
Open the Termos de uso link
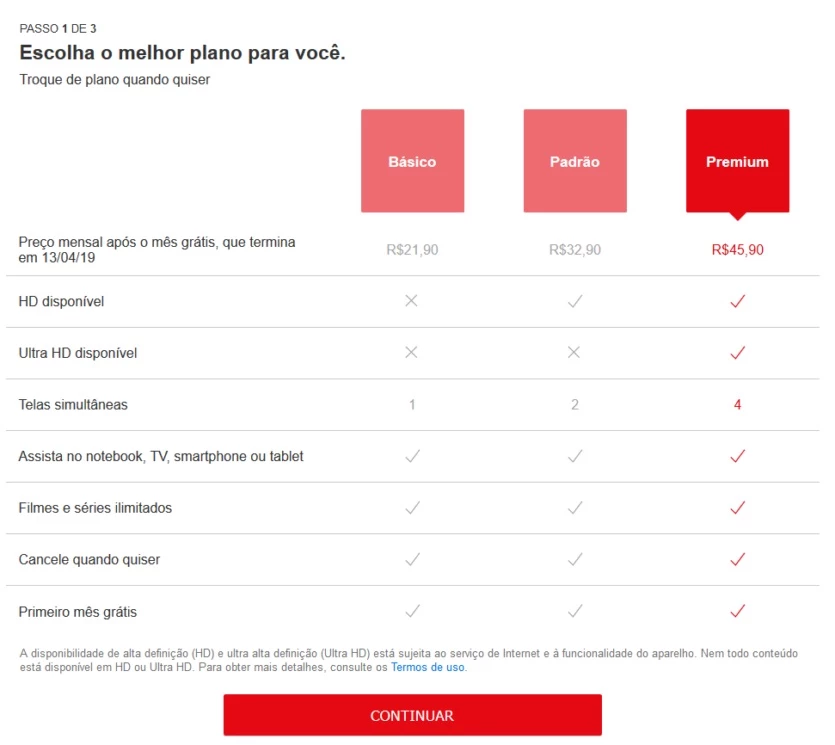[x=428, y=667]
